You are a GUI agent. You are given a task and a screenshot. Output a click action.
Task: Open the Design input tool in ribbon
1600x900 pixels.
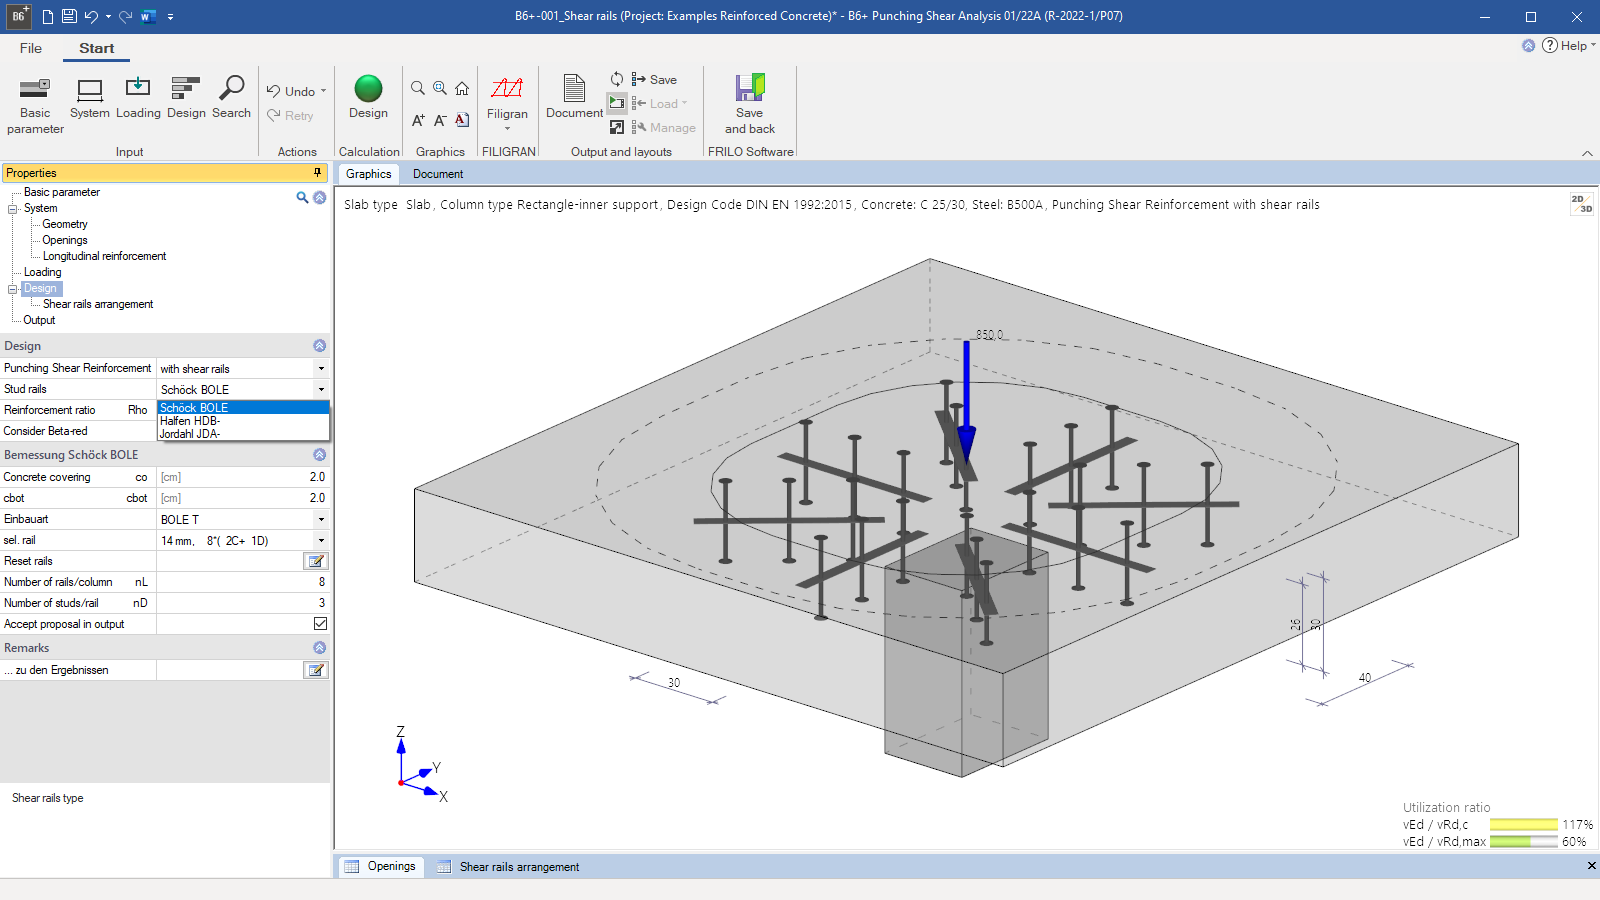[x=186, y=98]
